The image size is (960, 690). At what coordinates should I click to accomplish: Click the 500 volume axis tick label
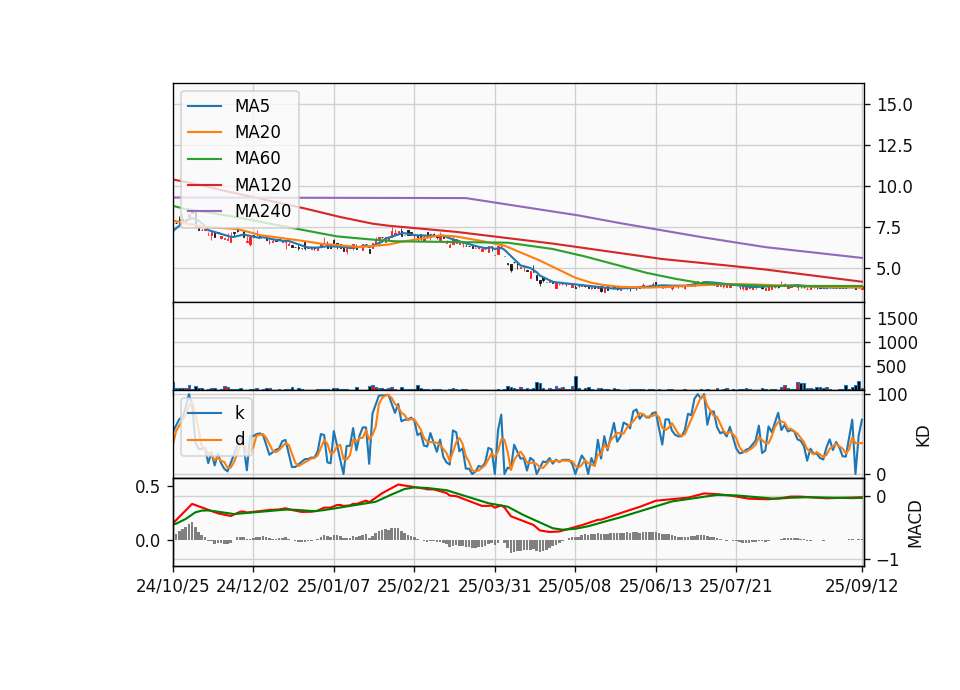[x=892, y=367]
